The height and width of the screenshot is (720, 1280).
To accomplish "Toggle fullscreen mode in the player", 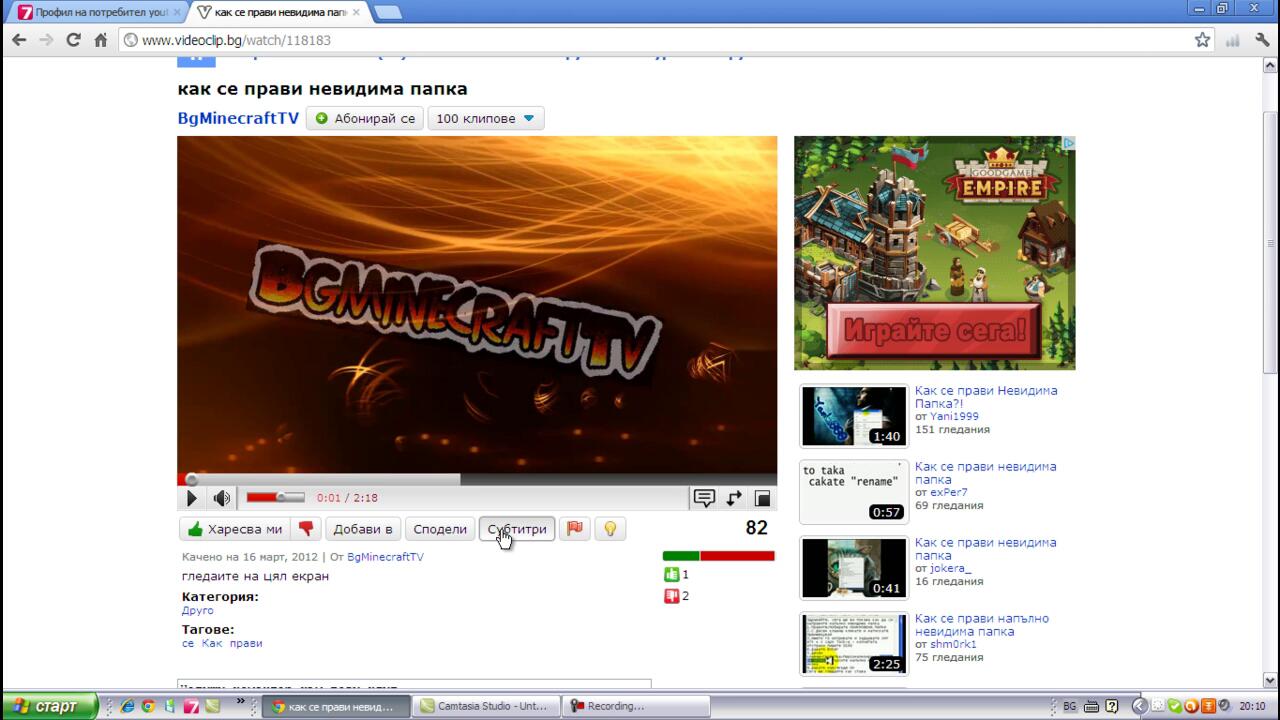I will [x=762, y=498].
